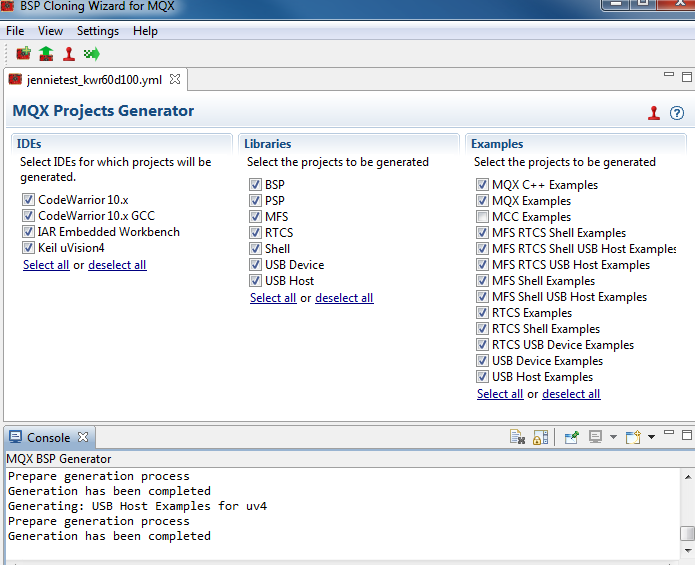Open the Help menu

[145, 31]
